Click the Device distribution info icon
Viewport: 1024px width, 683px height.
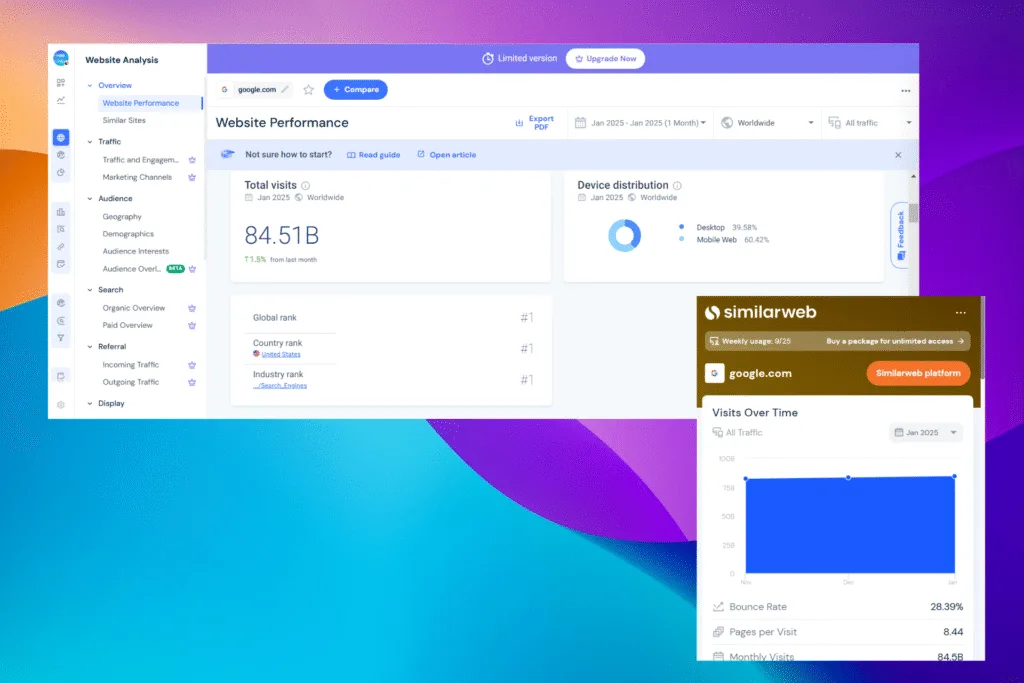[x=677, y=185]
